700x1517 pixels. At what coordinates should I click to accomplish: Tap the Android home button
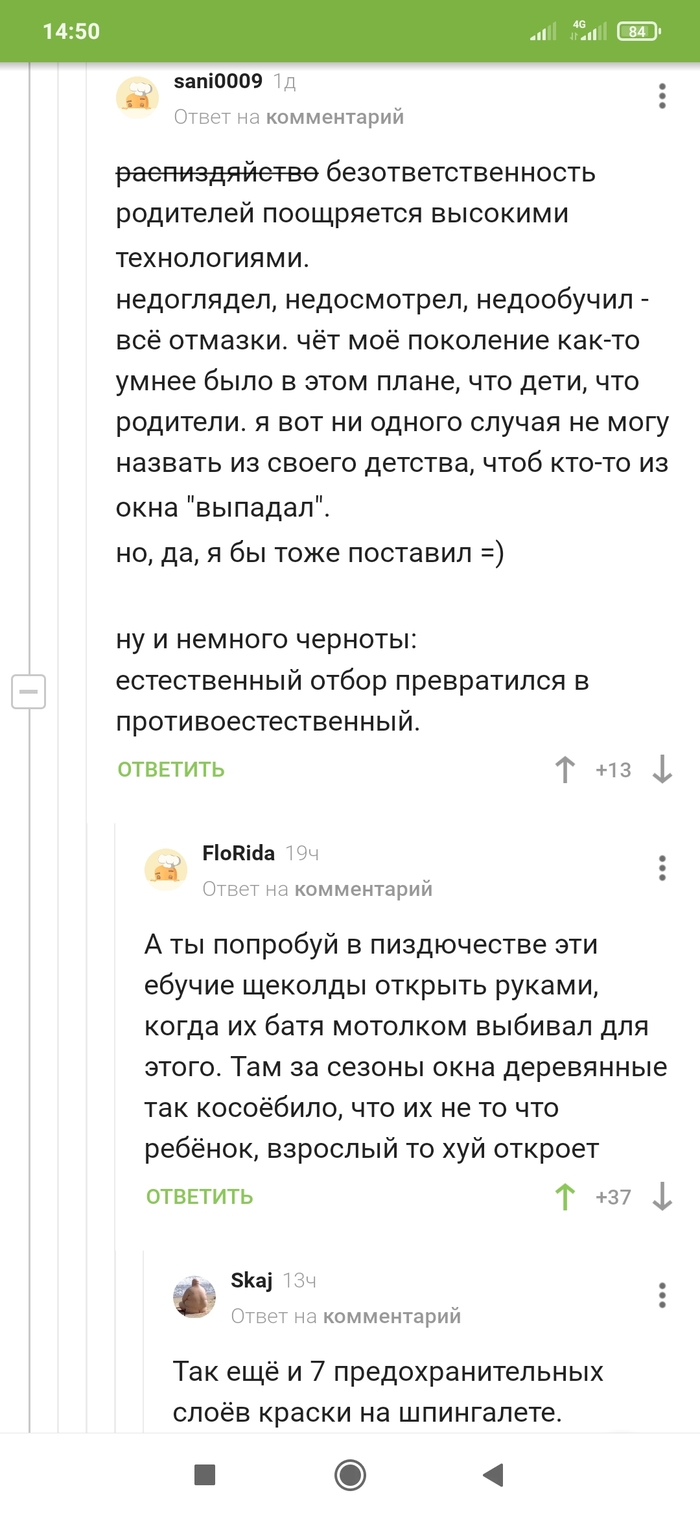coord(349,1476)
